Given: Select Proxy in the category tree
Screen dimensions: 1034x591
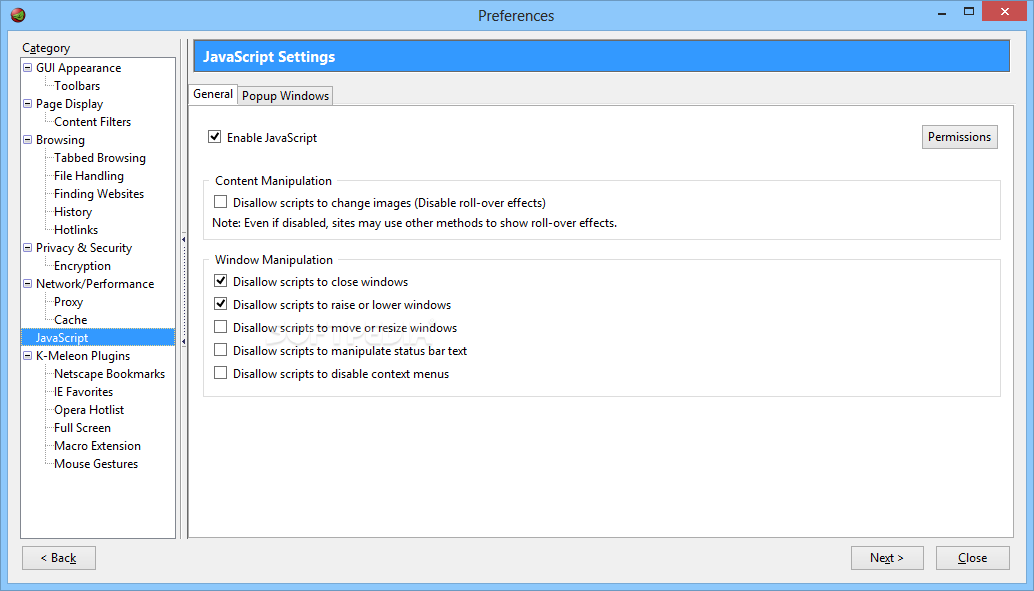Looking at the screenshot, I should (x=68, y=302).
